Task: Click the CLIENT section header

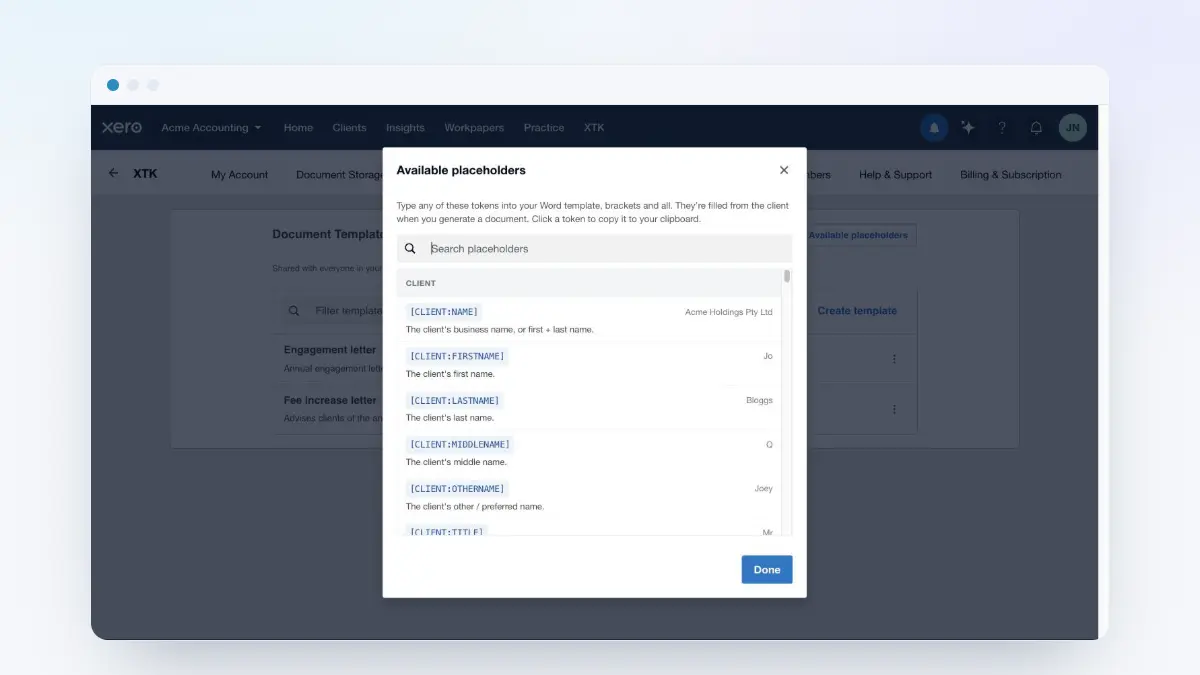Action: click(589, 283)
